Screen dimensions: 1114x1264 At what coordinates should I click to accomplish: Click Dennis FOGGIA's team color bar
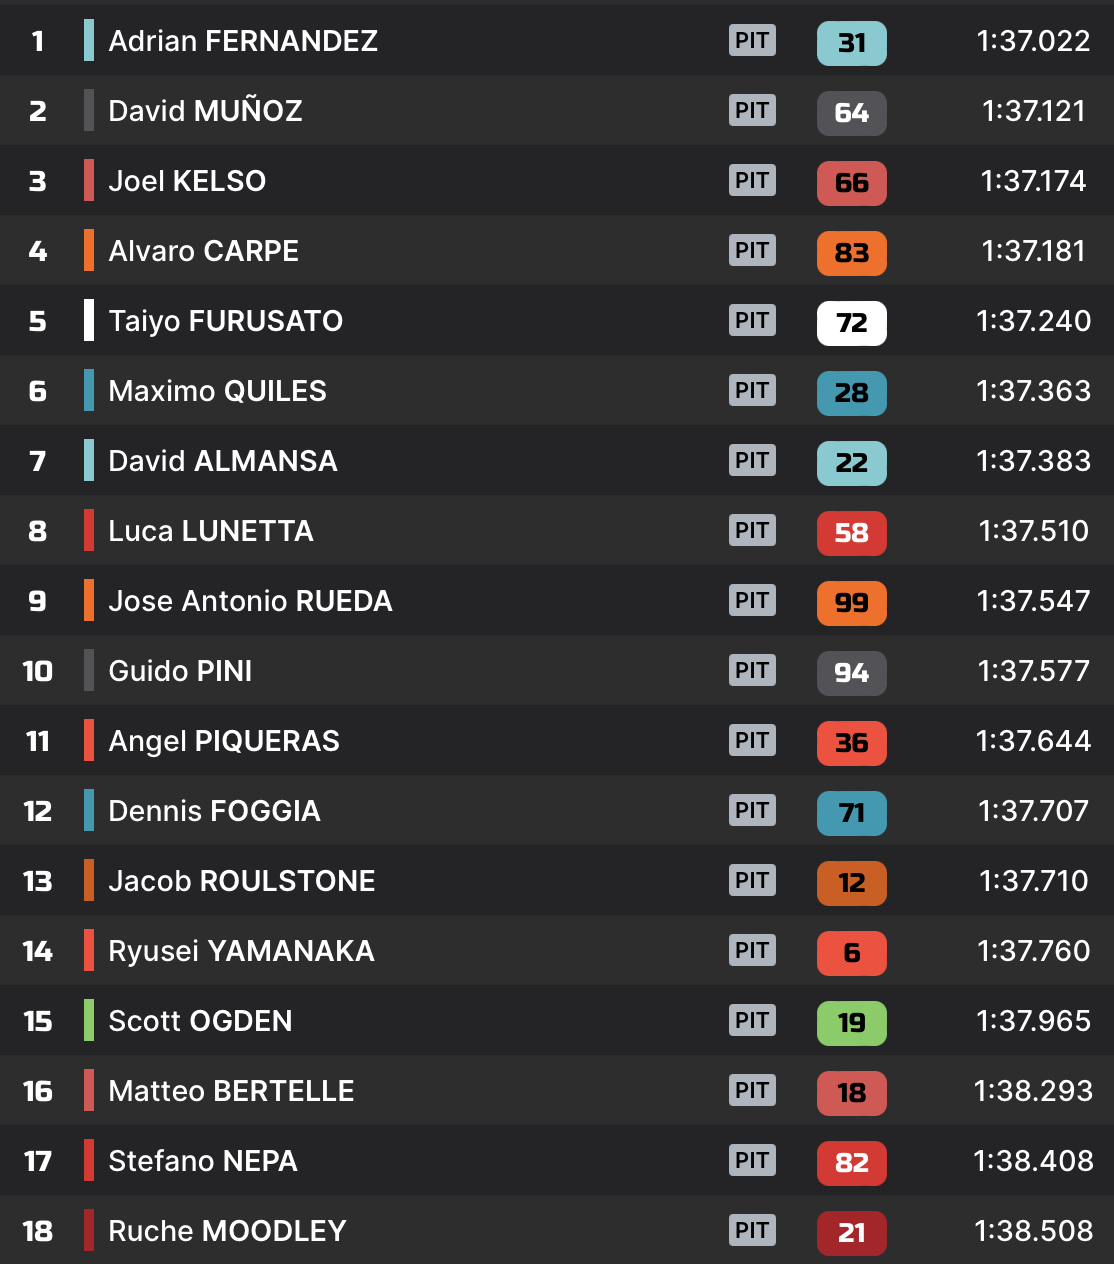[89, 810]
